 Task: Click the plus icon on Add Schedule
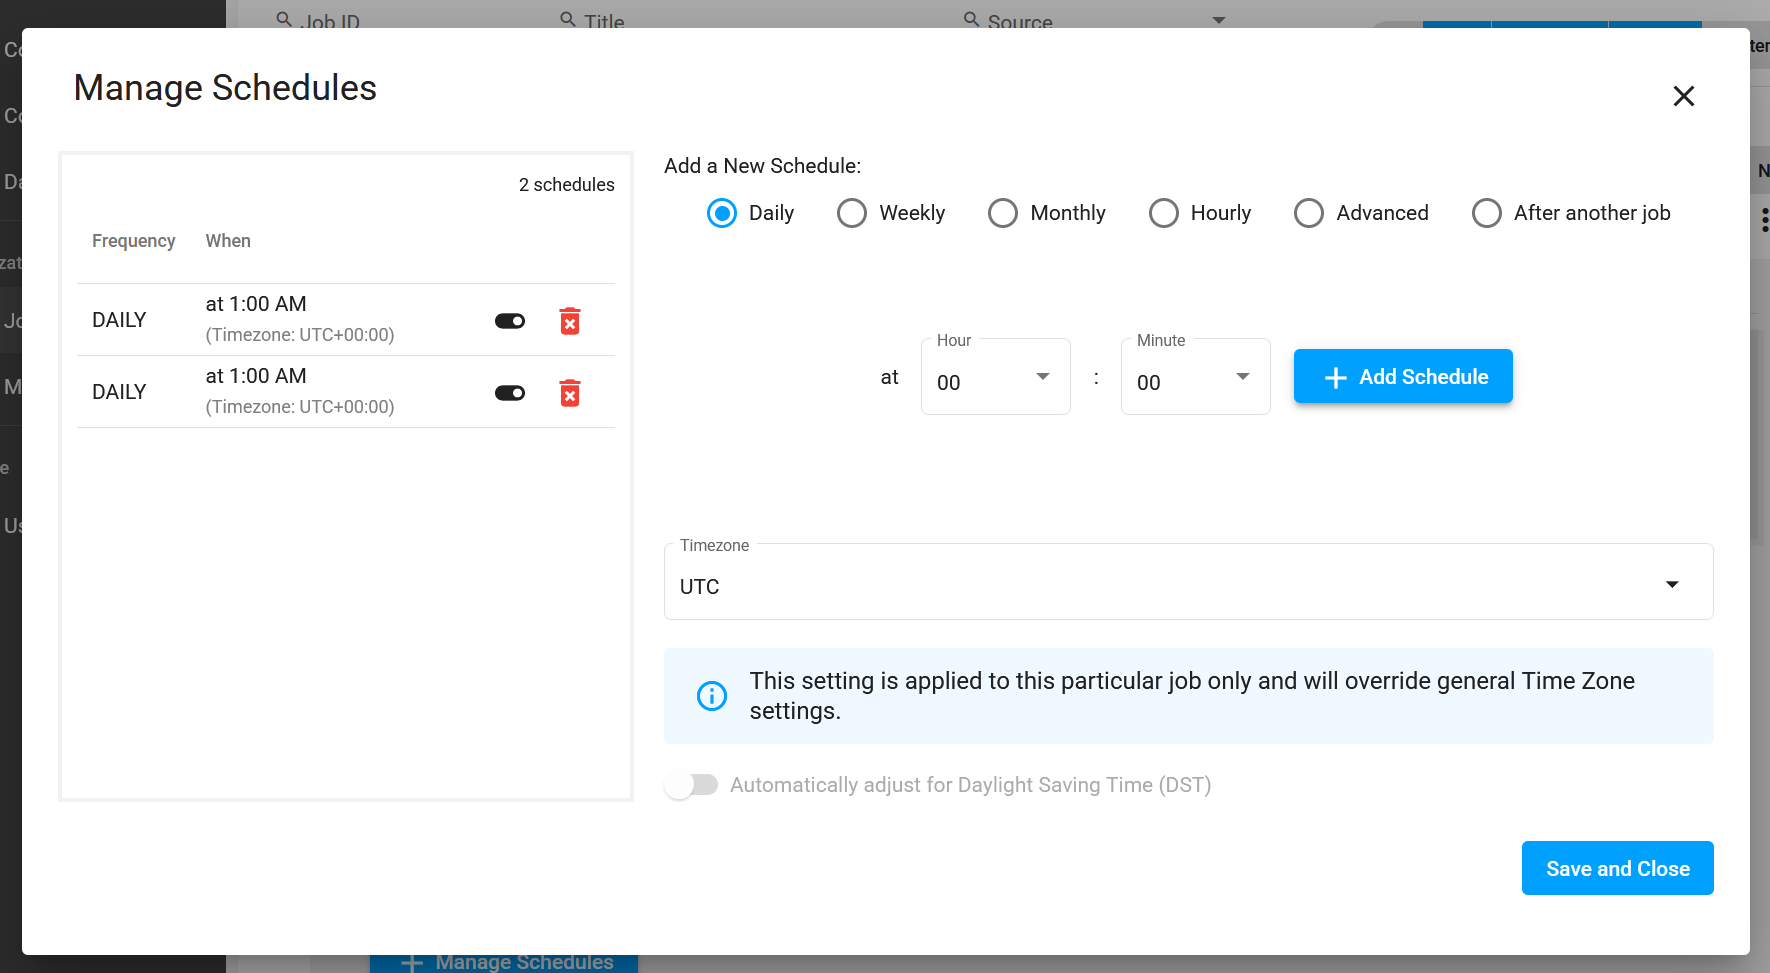click(1335, 377)
